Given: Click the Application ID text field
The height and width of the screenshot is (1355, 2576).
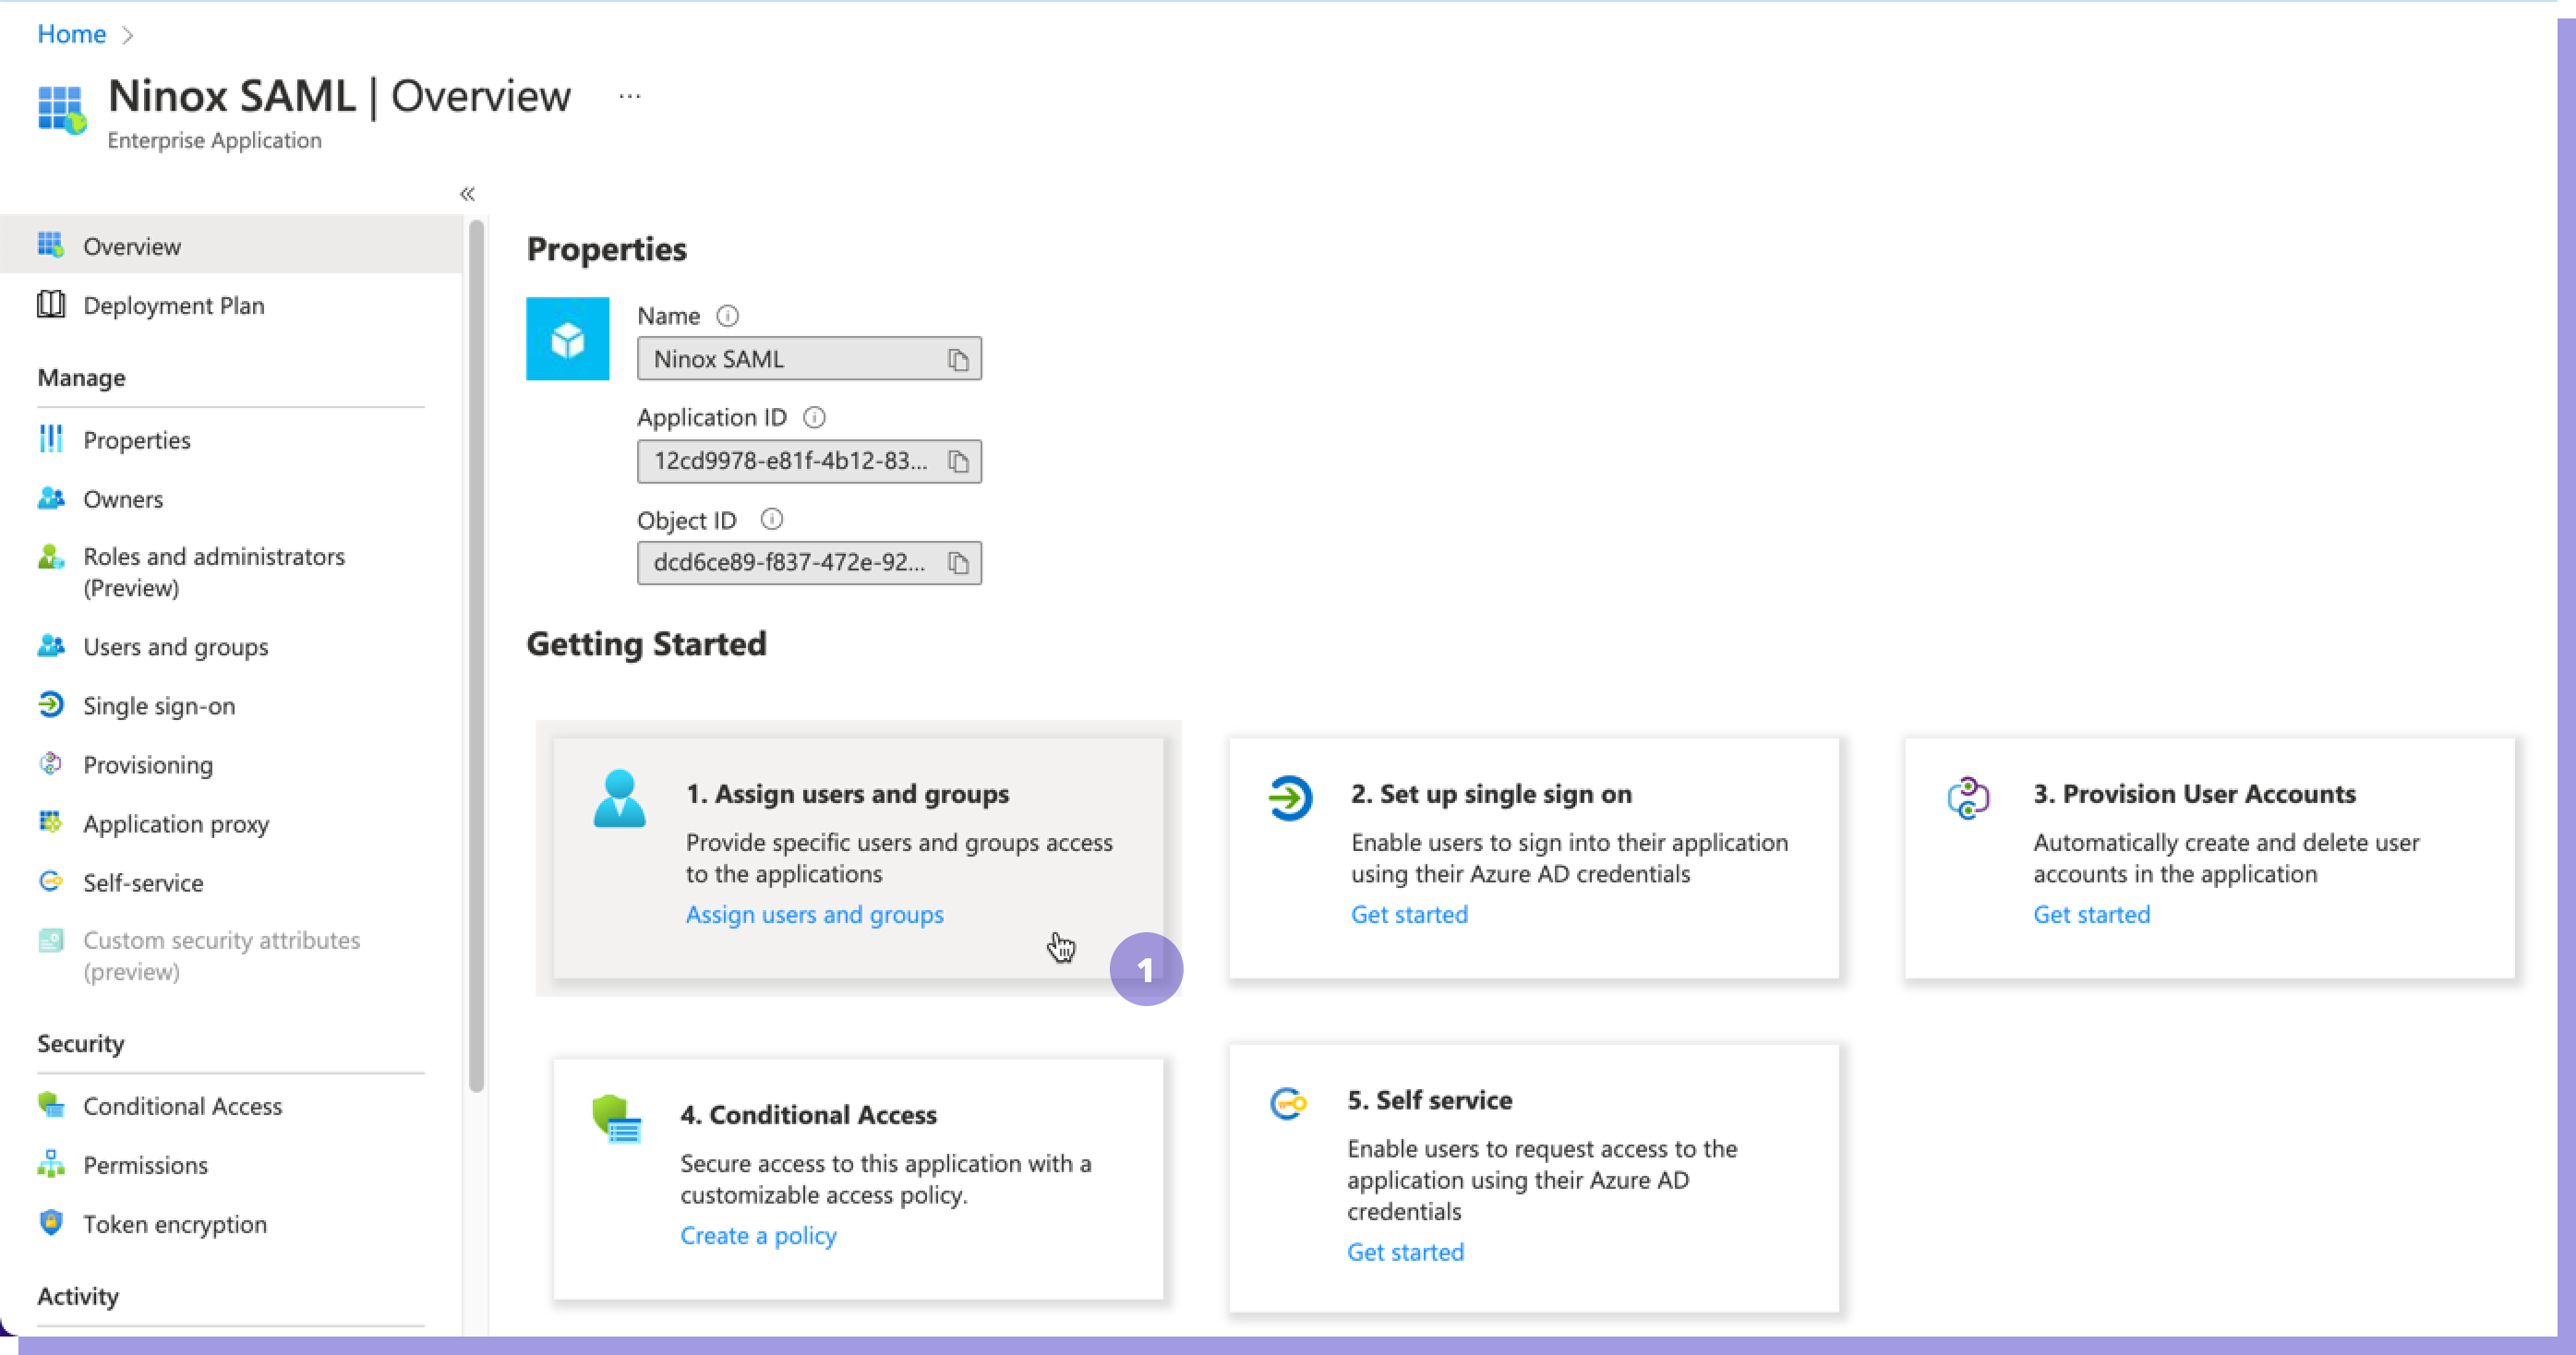Looking at the screenshot, I should 809,461.
